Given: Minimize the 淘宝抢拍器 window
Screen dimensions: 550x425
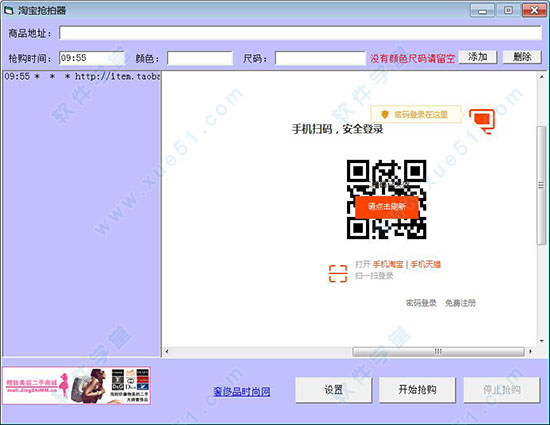Looking at the screenshot, I should tap(482, 11).
